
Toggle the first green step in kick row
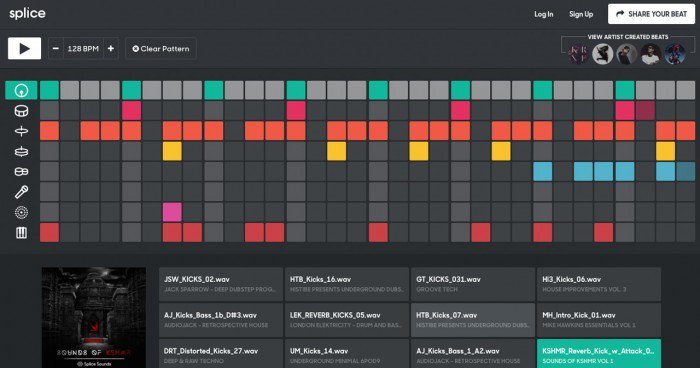[49, 90]
